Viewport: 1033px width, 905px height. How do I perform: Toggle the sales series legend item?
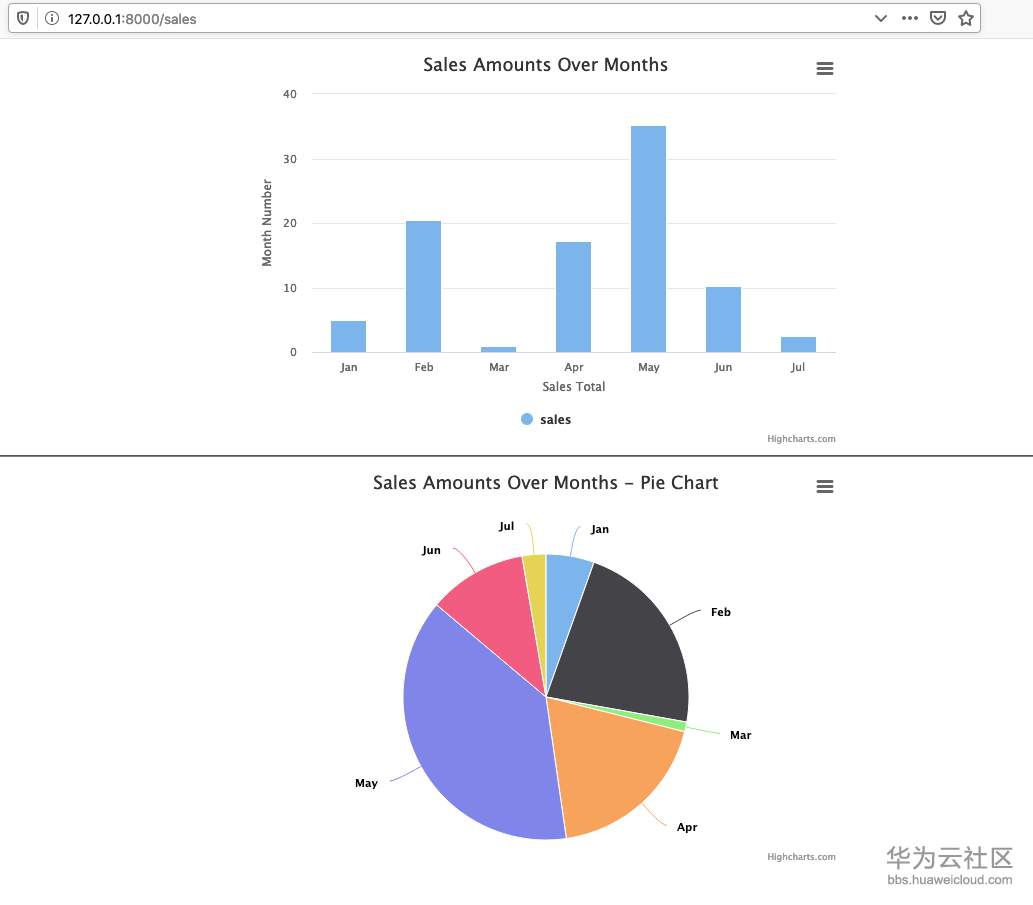point(546,420)
